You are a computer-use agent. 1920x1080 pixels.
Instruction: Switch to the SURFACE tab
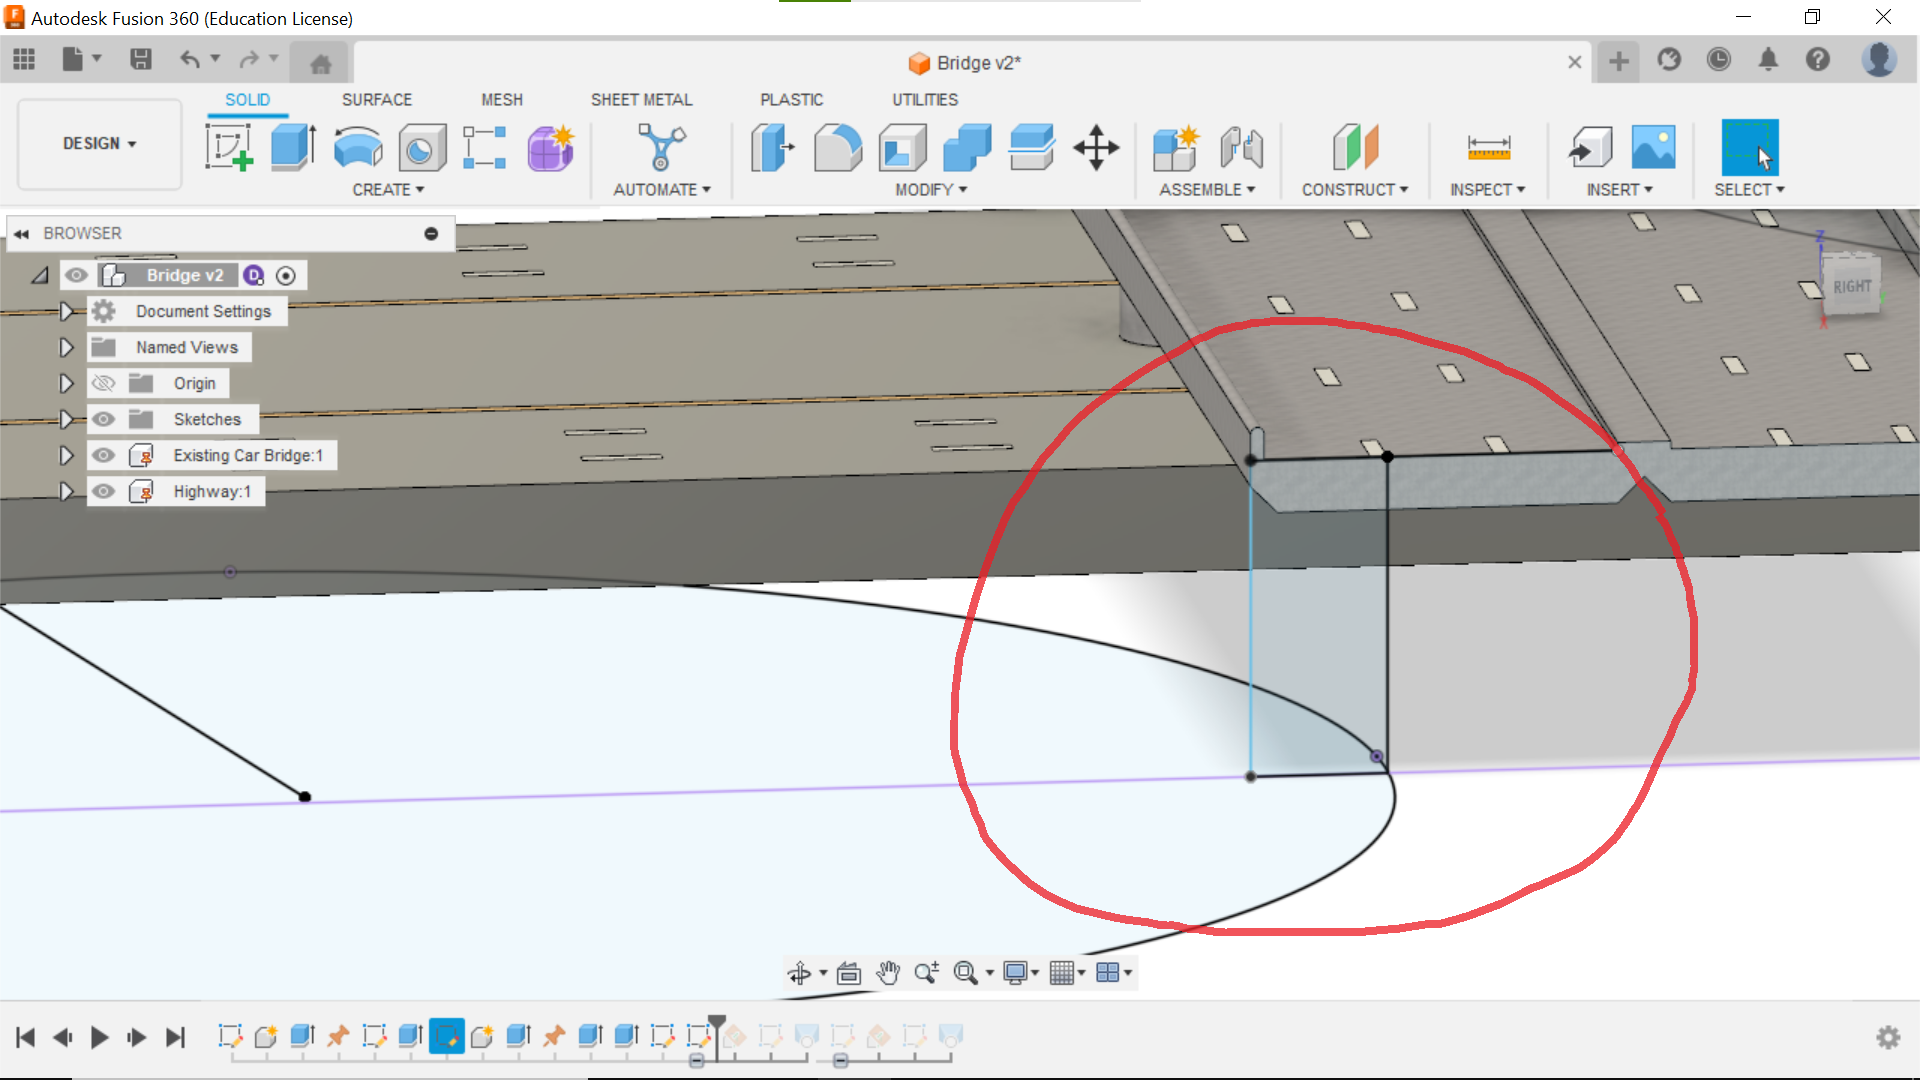(x=376, y=100)
